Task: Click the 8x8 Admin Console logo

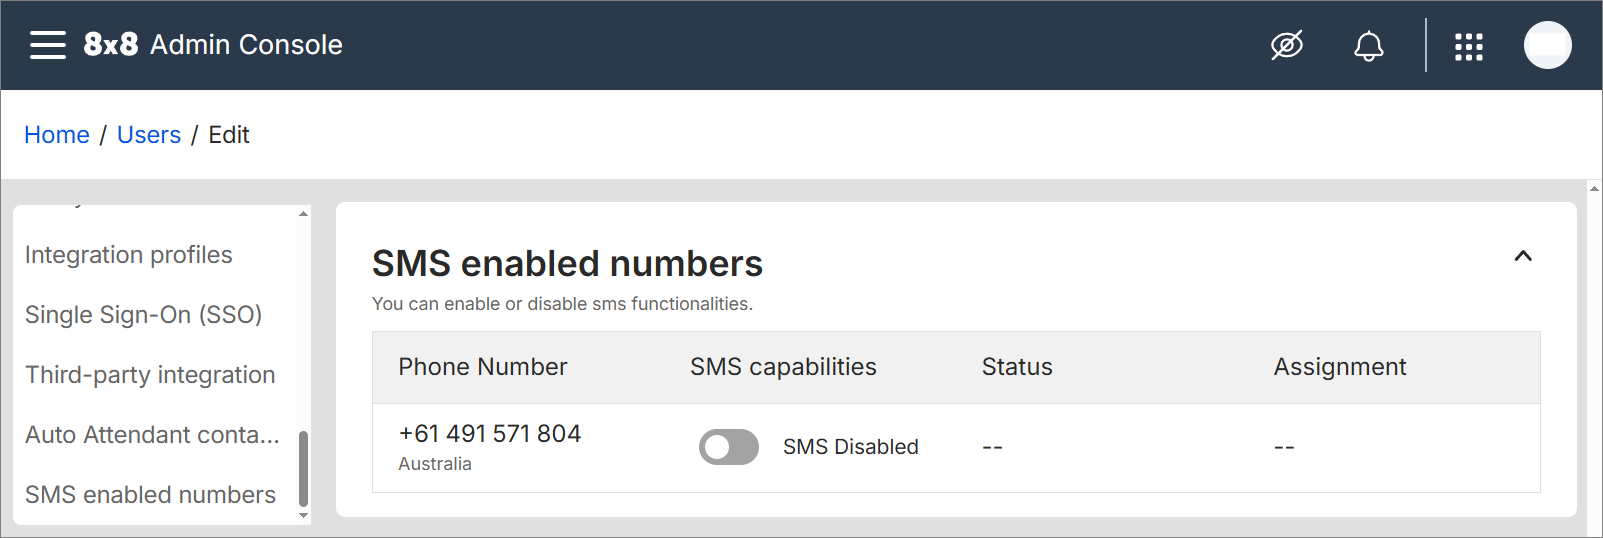Action: click(x=212, y=45)
